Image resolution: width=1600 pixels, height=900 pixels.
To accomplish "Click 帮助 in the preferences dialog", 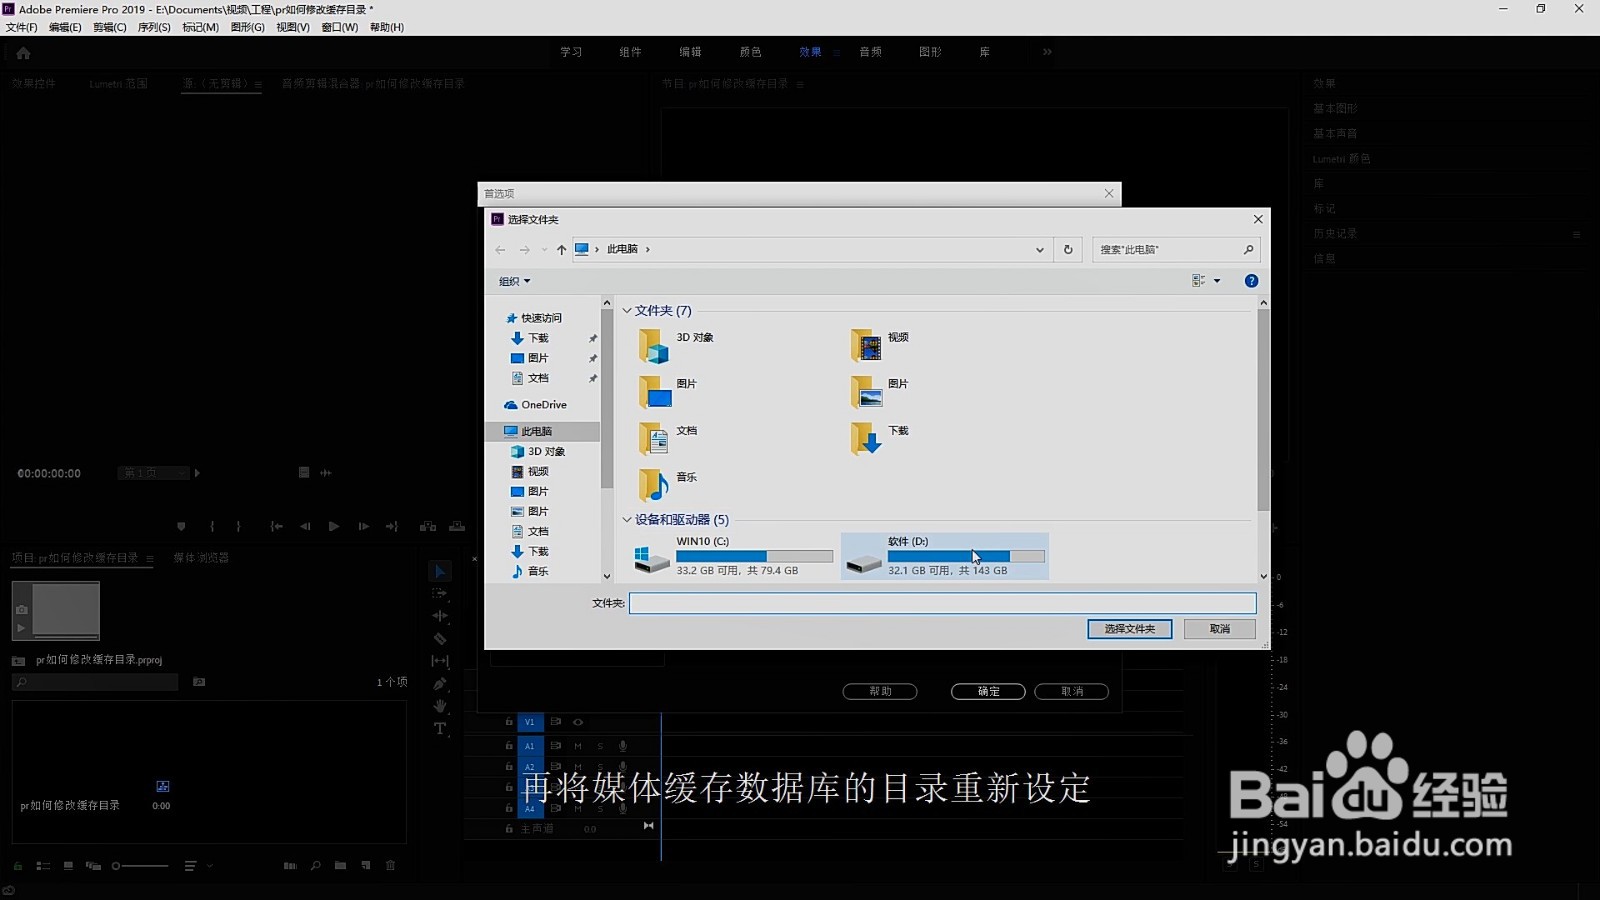I will pyautogui.click(x=880, y=691).
